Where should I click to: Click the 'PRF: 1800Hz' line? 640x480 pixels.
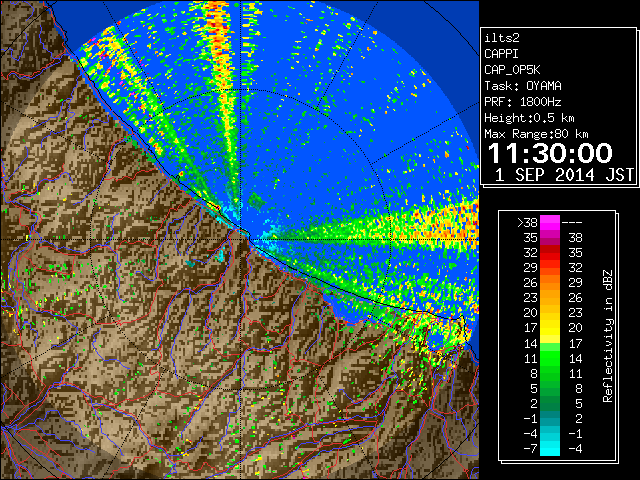pyautogui.click(x=523, y=102)
